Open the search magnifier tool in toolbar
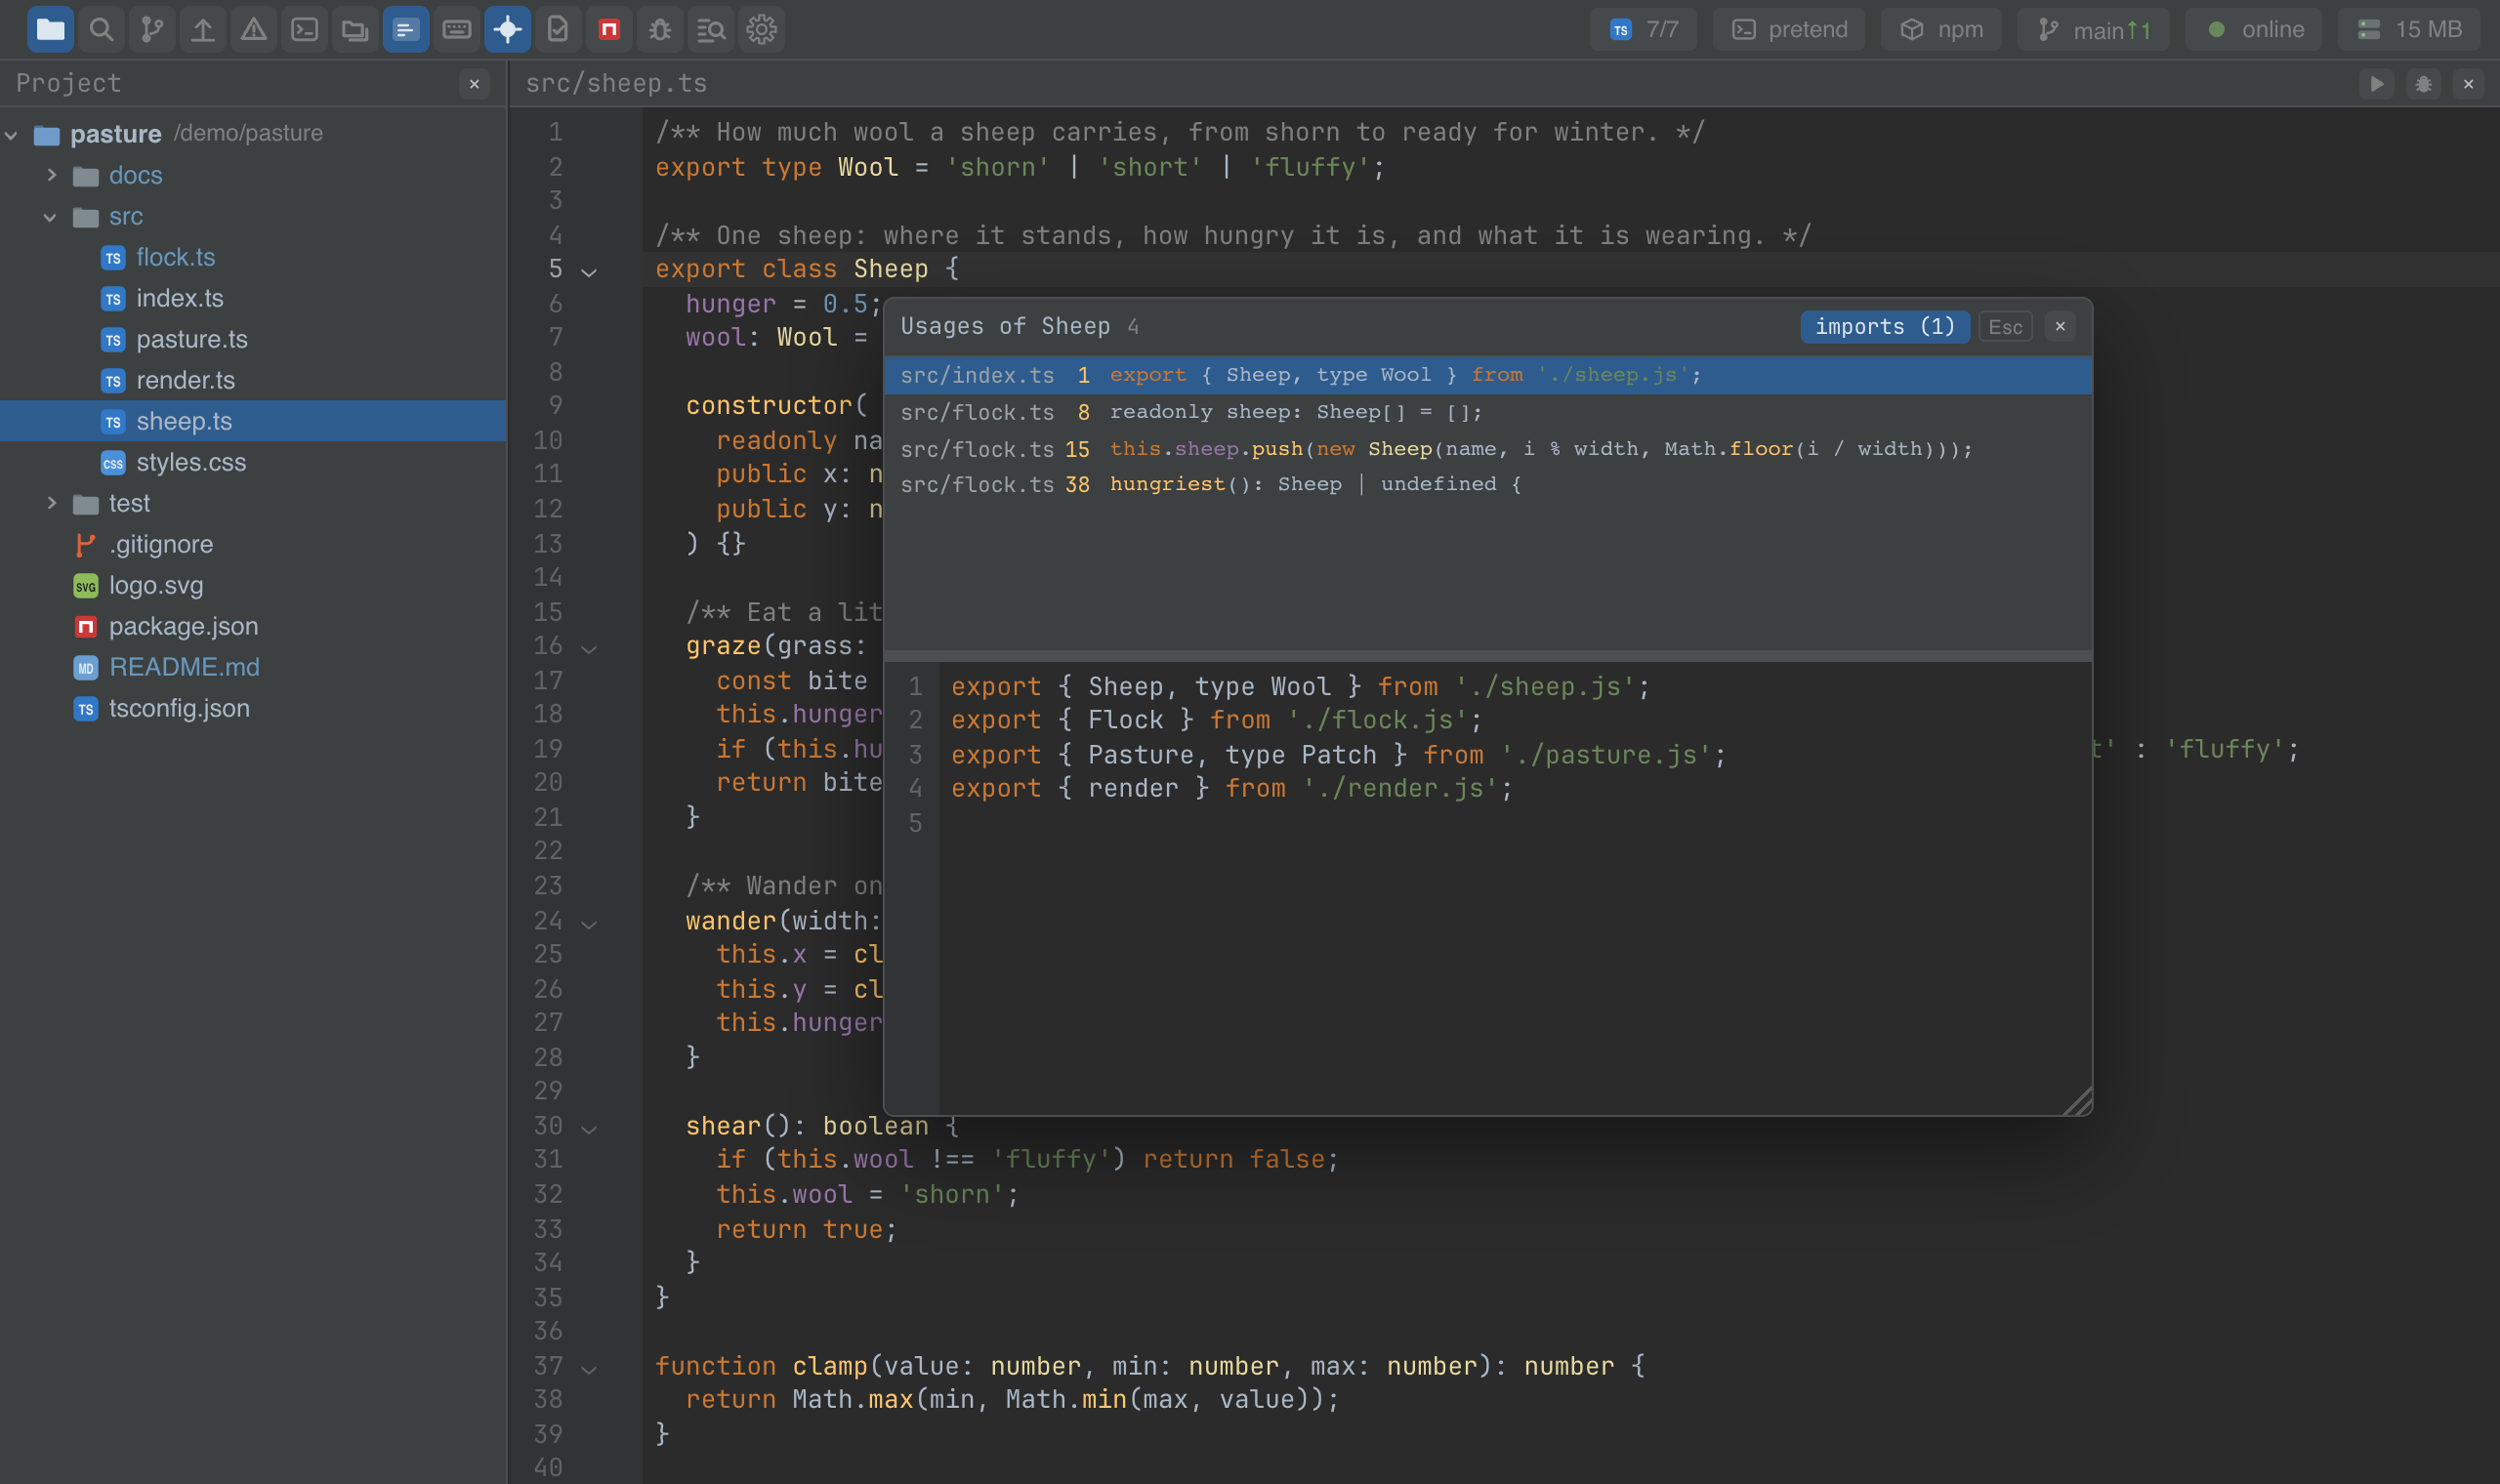Screen dimensions: 2500x1484 (101, 29)
